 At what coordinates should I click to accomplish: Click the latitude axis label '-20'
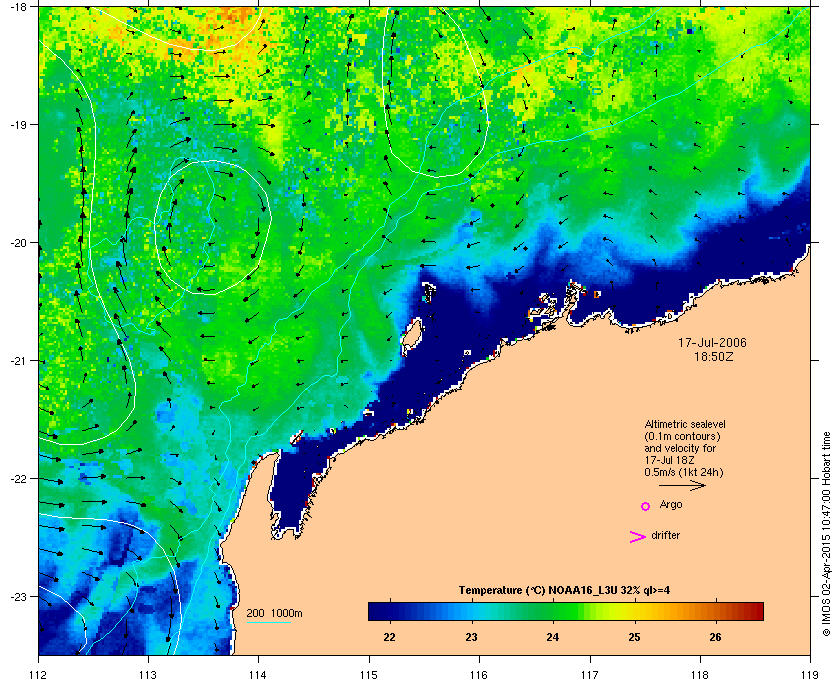coord(17,242)
